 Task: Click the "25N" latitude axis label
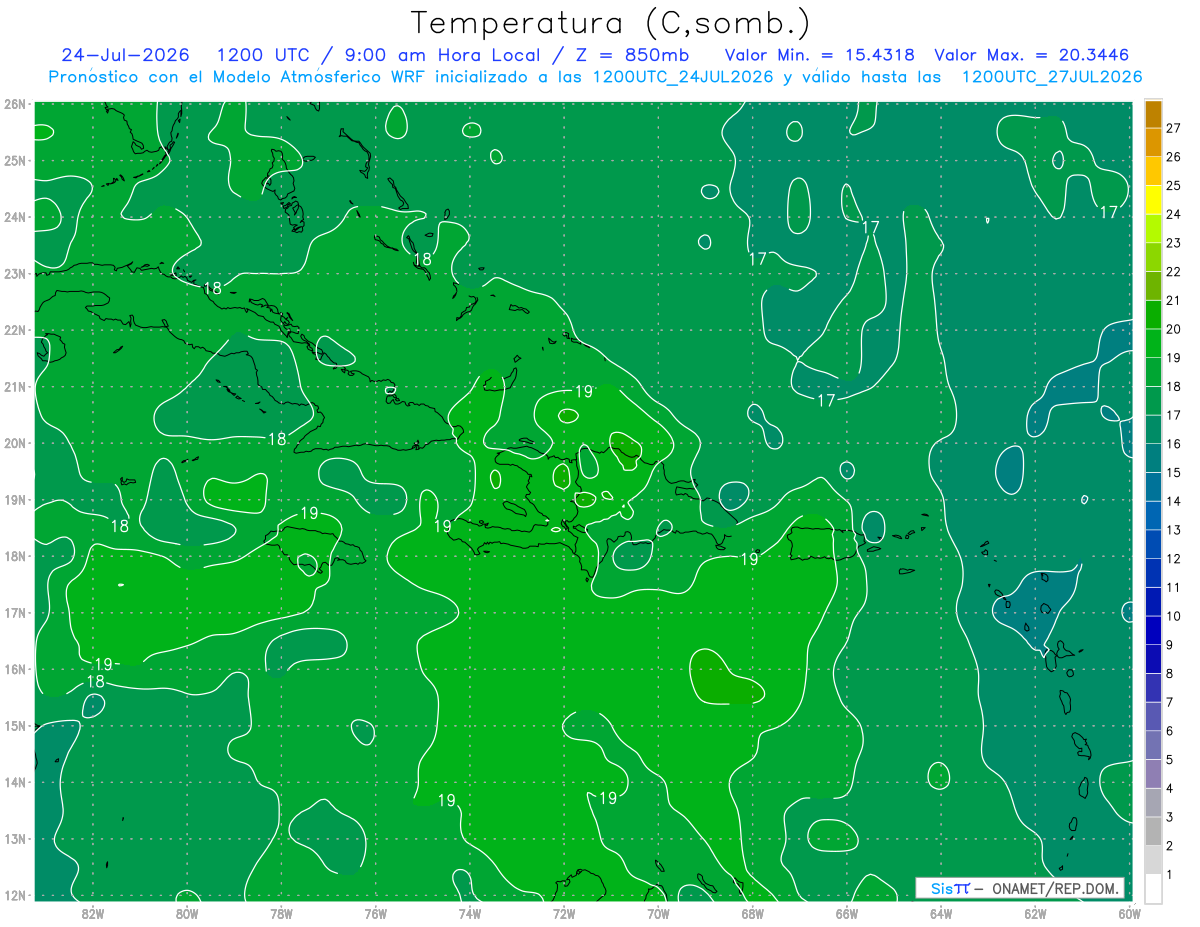(x=15, y=160)
